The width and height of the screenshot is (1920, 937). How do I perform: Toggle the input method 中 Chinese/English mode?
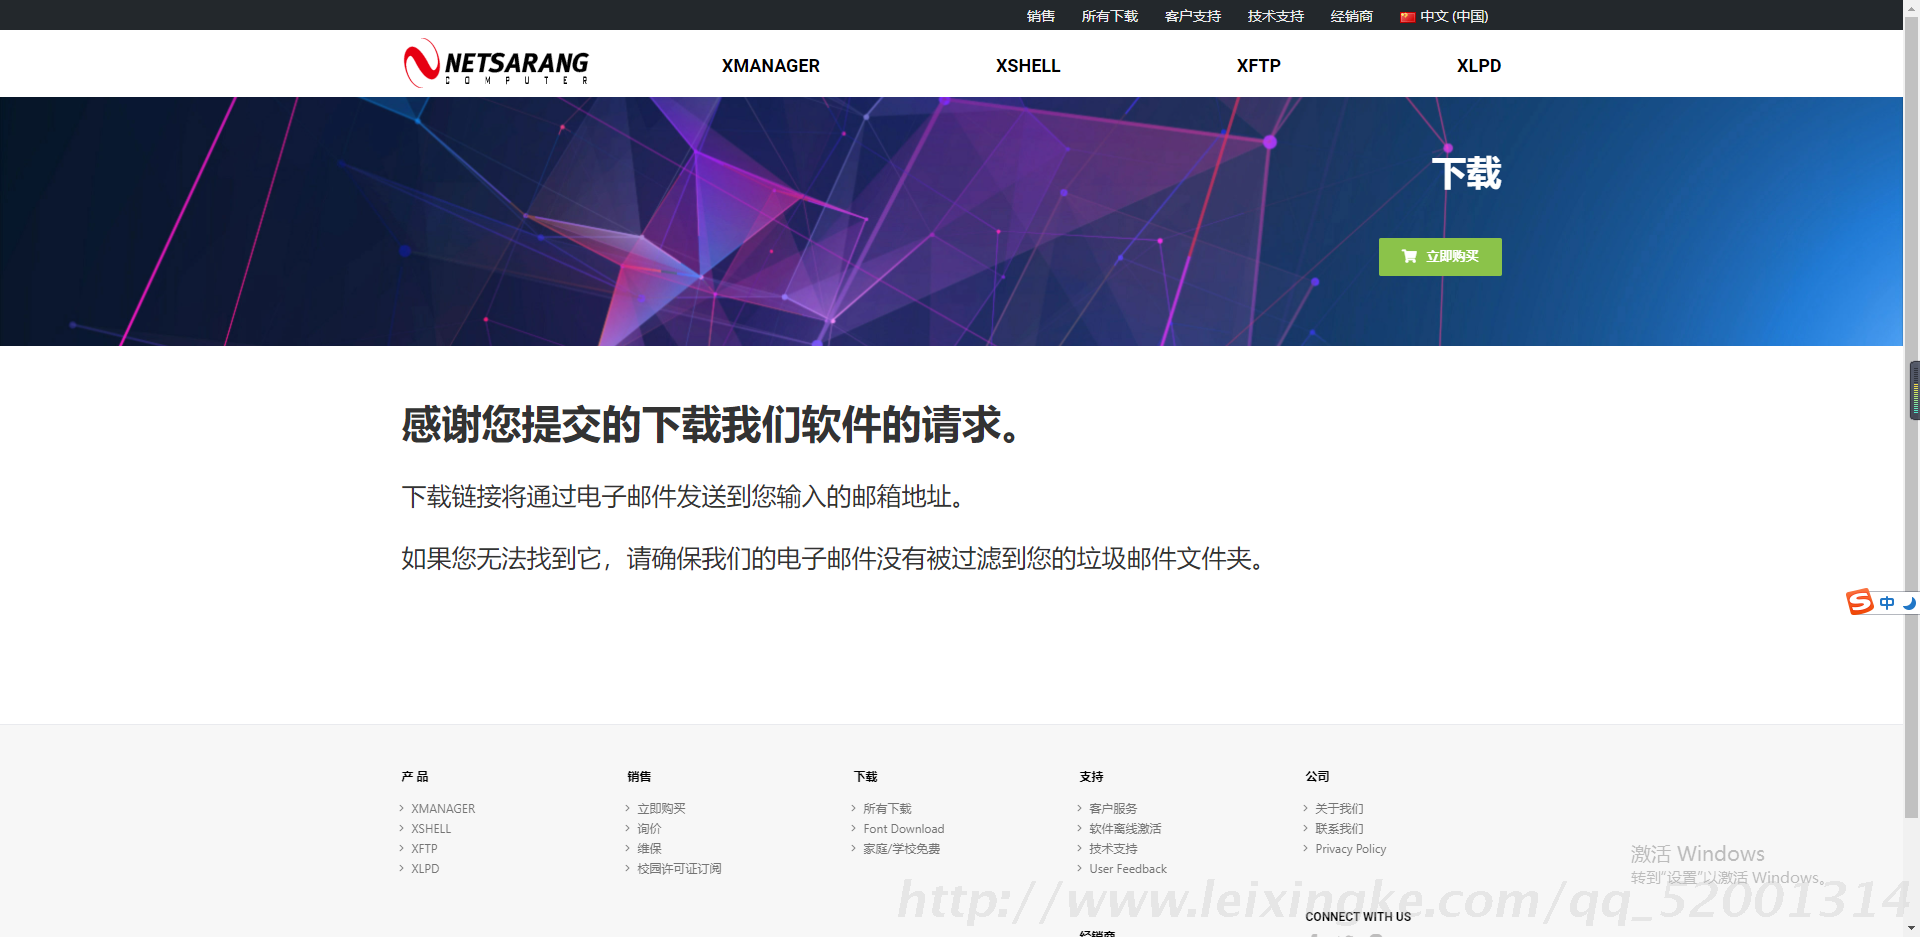coord(1886,602)
